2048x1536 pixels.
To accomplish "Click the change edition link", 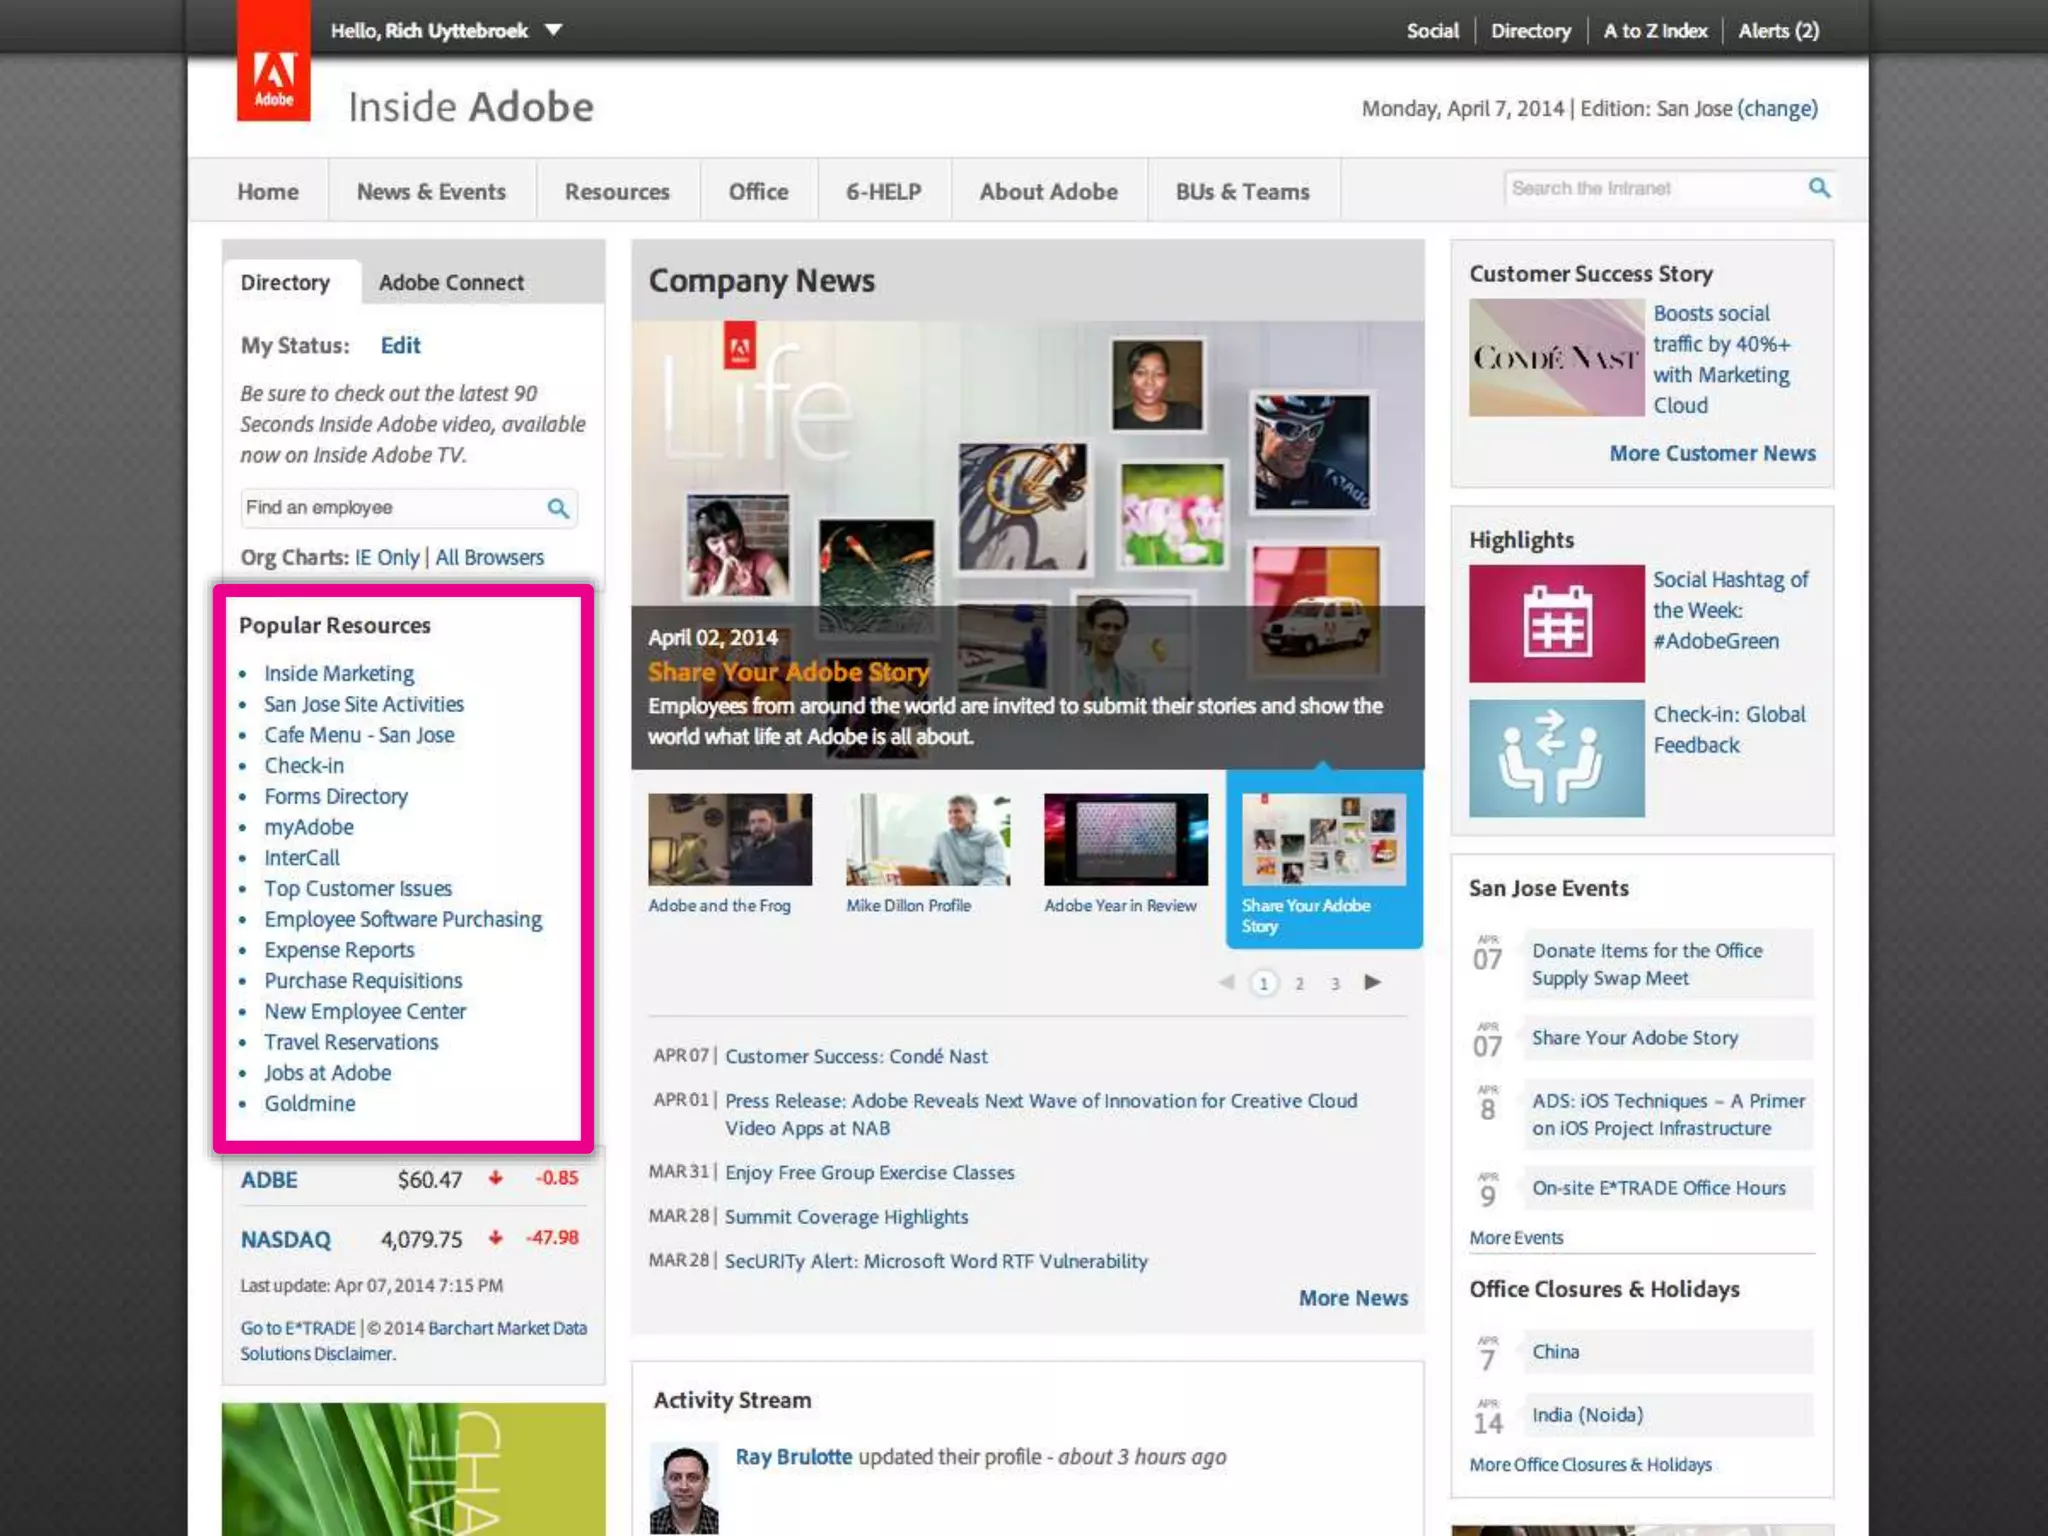I will 1777,108.
